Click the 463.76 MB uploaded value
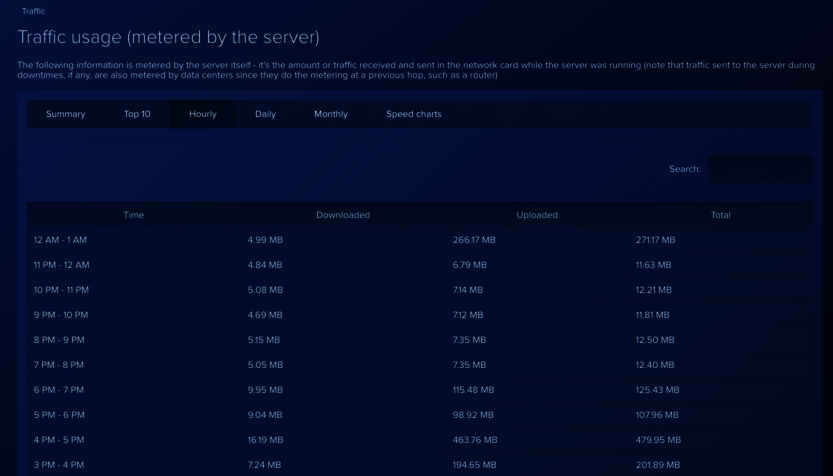The image size is (833, 476). pyautogui.click(x=475, y=440)
